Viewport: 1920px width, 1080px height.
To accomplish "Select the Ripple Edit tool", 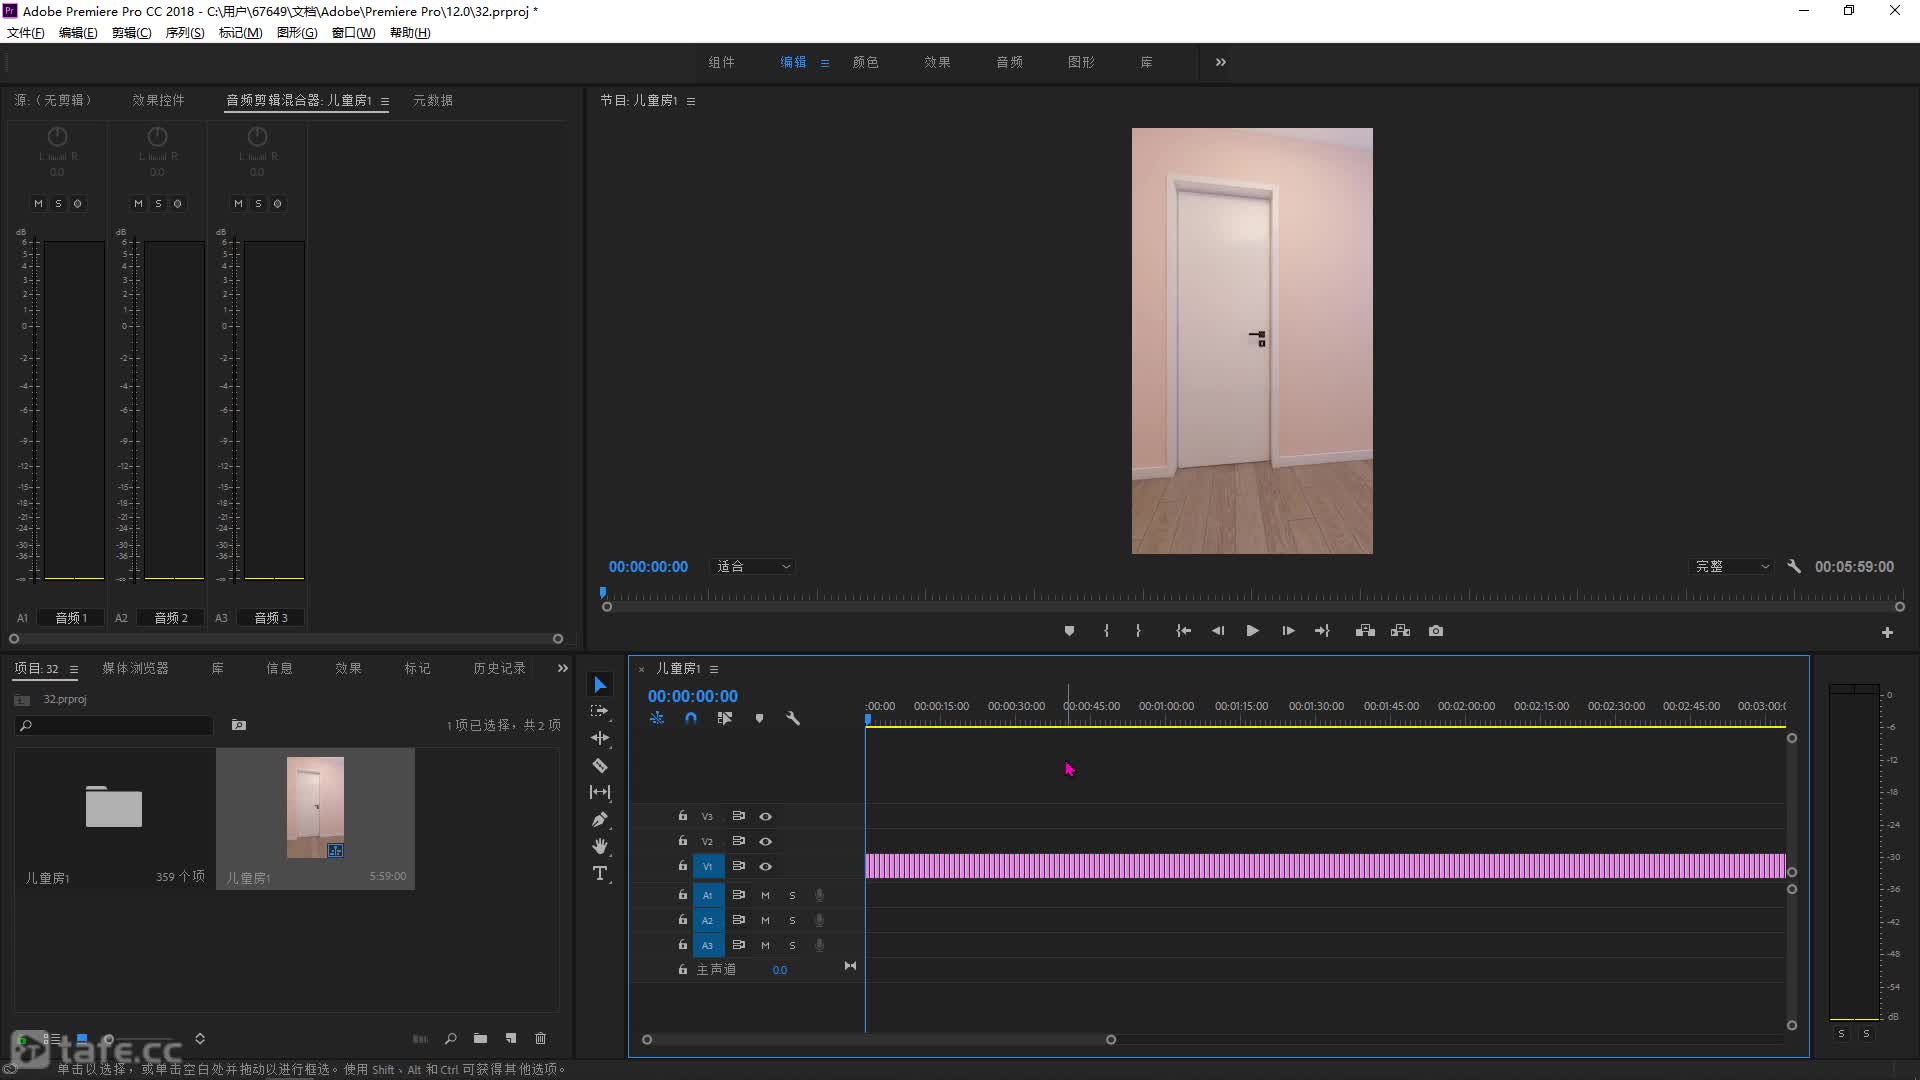I will pyautogui.click(x=600, y=738).
